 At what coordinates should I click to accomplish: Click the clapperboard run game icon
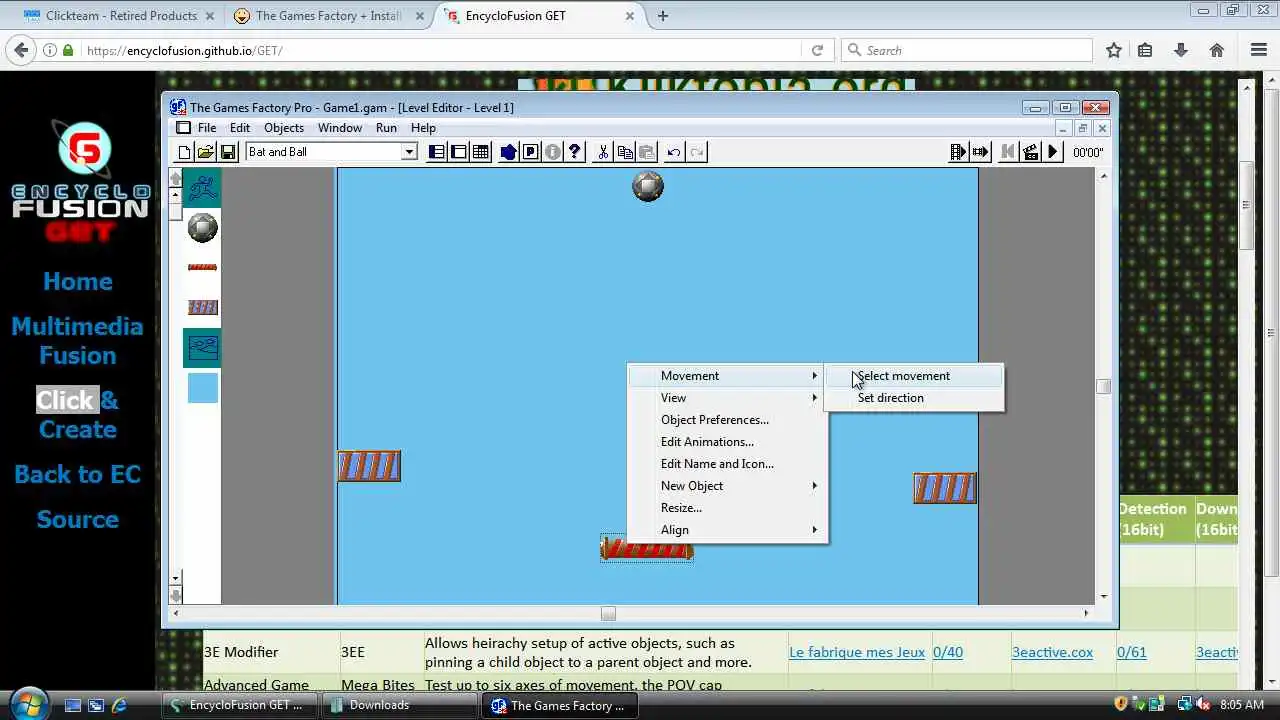[1031, 152]
